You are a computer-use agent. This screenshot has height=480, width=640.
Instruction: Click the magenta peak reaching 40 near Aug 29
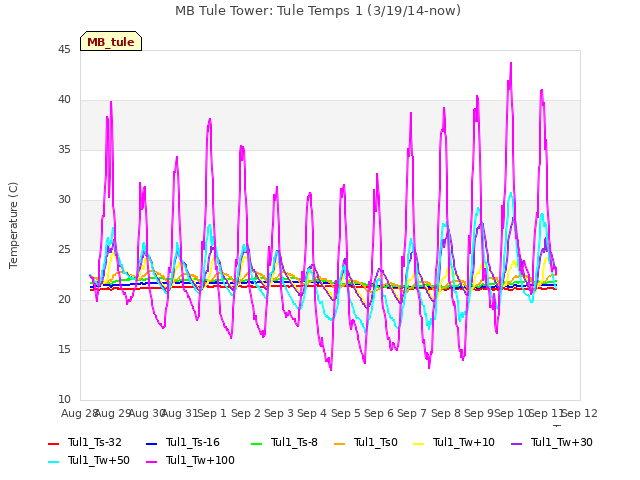pyautogui.click(x=111, y=102)
